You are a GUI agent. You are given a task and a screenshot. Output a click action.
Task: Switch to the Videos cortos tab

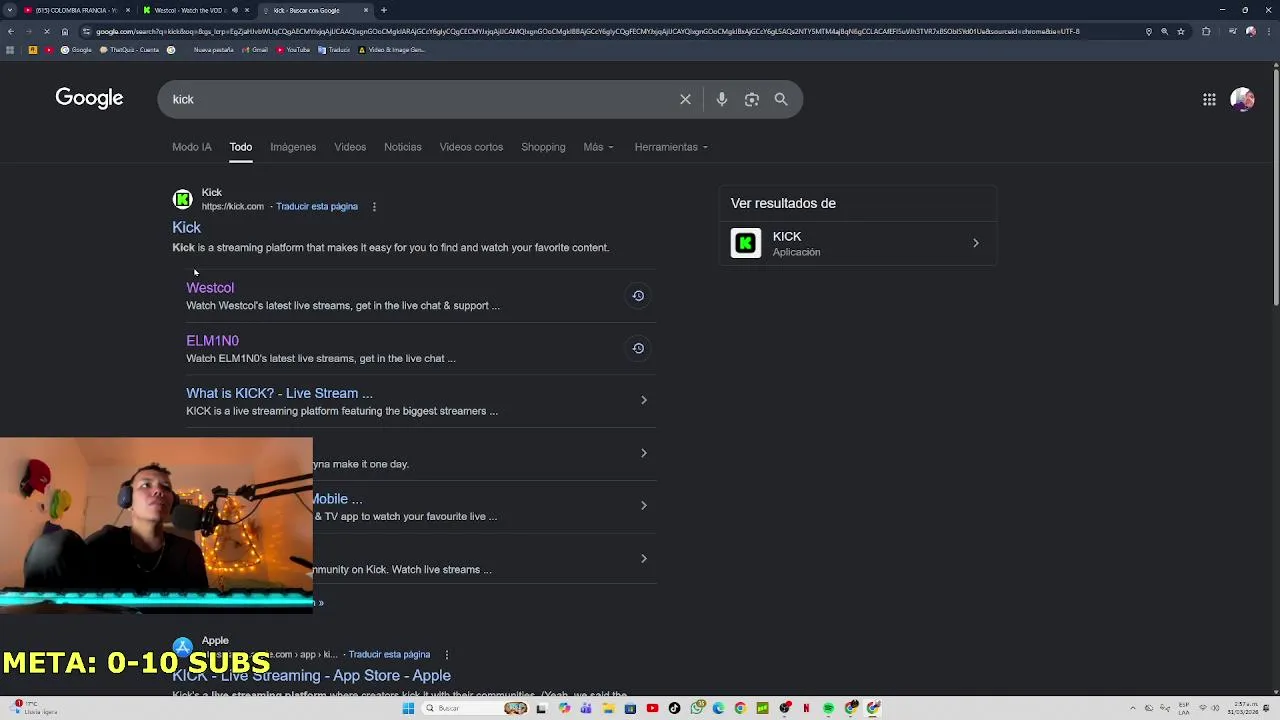click(471, 147)
